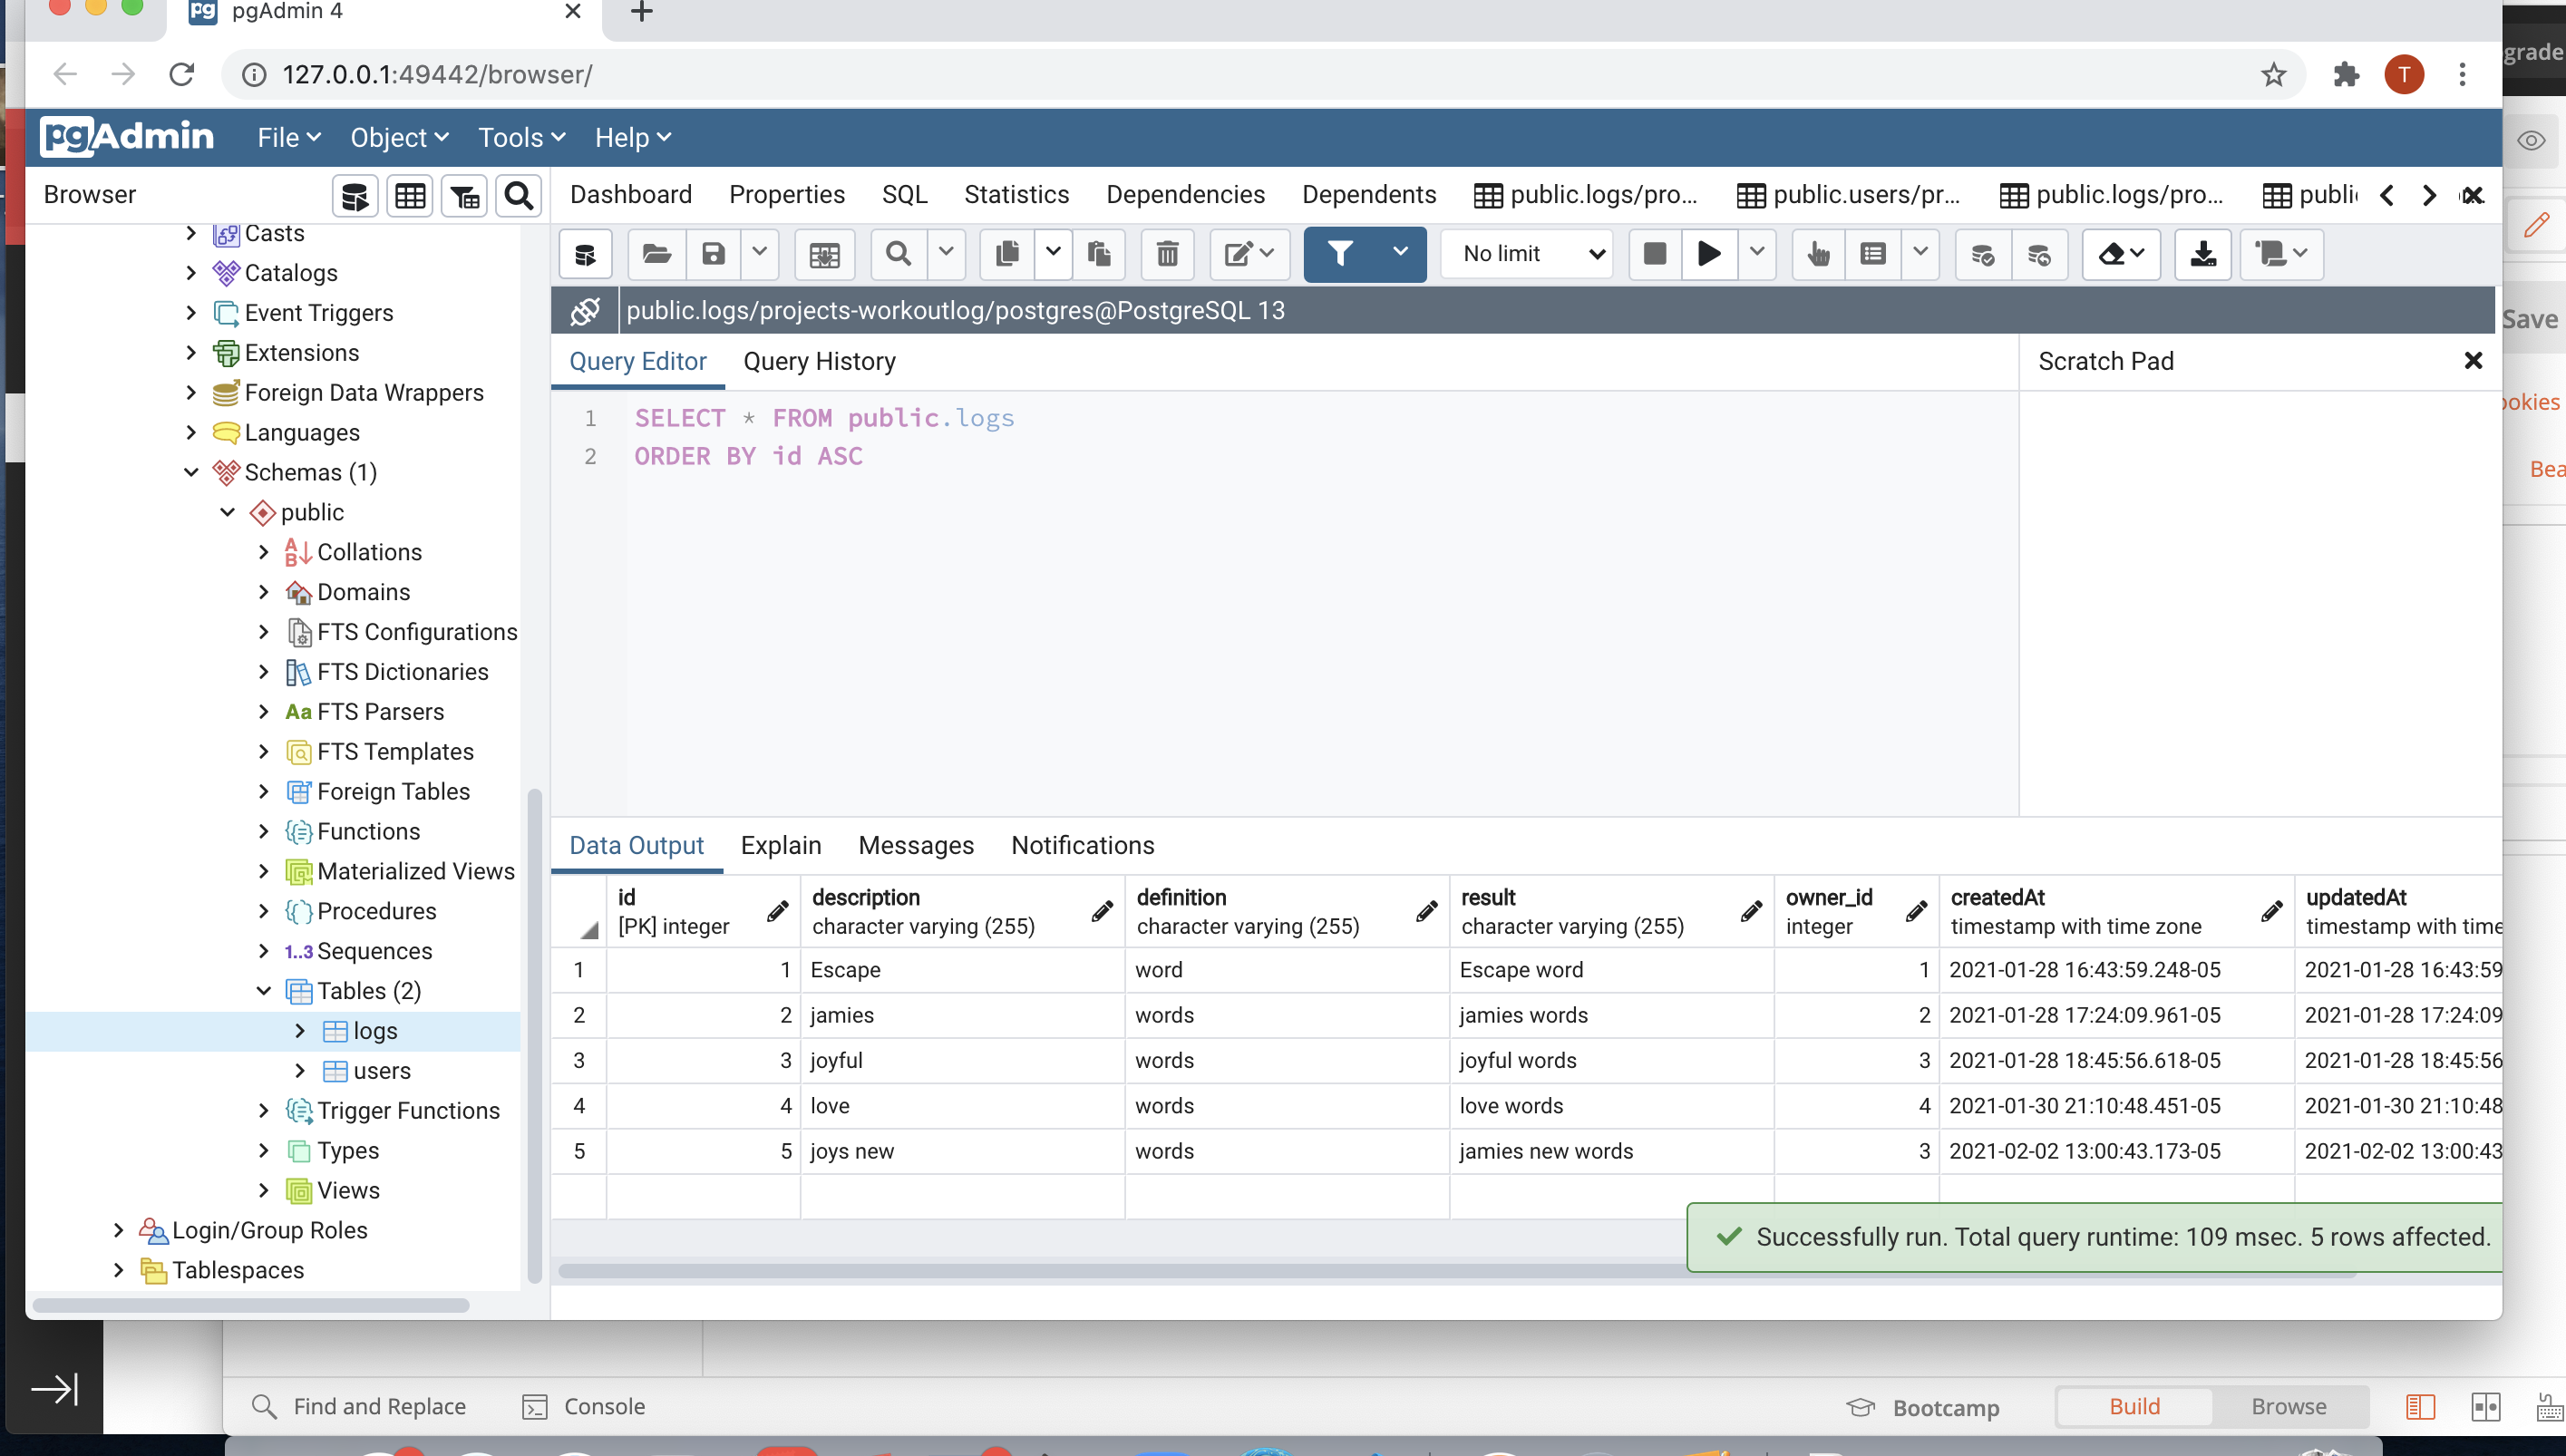Click the Search objects magnifier icon
Image resolution: width=2566 pixels, height=1456 pixels.
[x=517, y=195]
